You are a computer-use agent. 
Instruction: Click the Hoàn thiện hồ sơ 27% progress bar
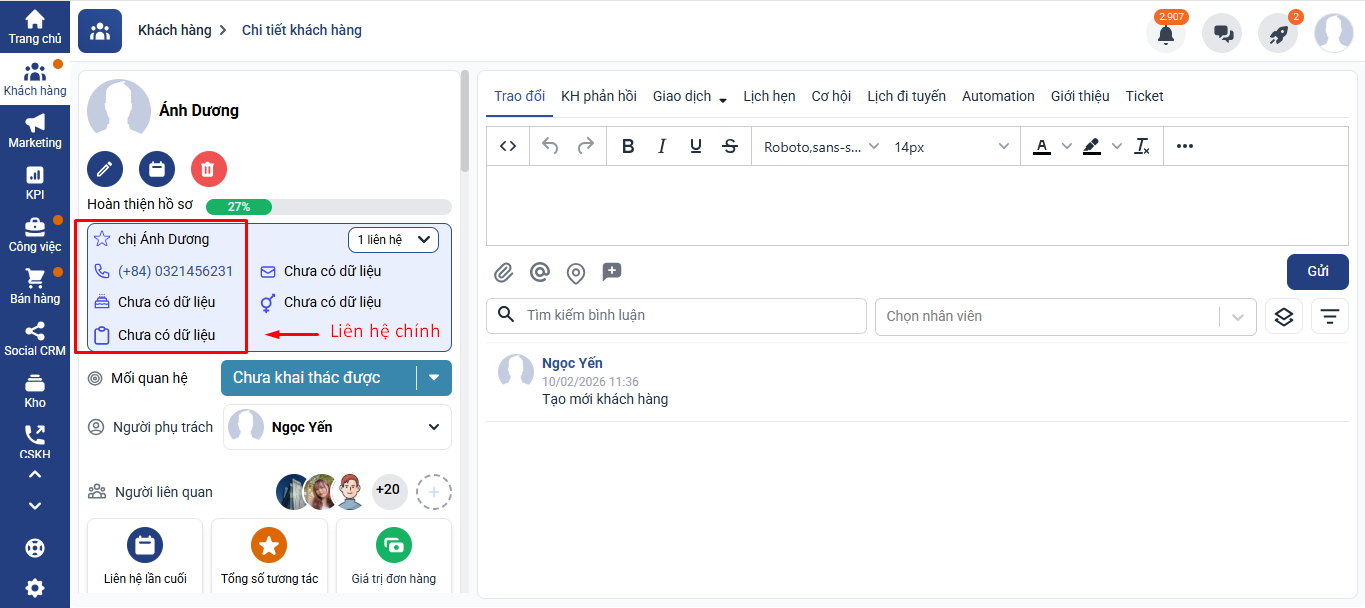(328, 207)
